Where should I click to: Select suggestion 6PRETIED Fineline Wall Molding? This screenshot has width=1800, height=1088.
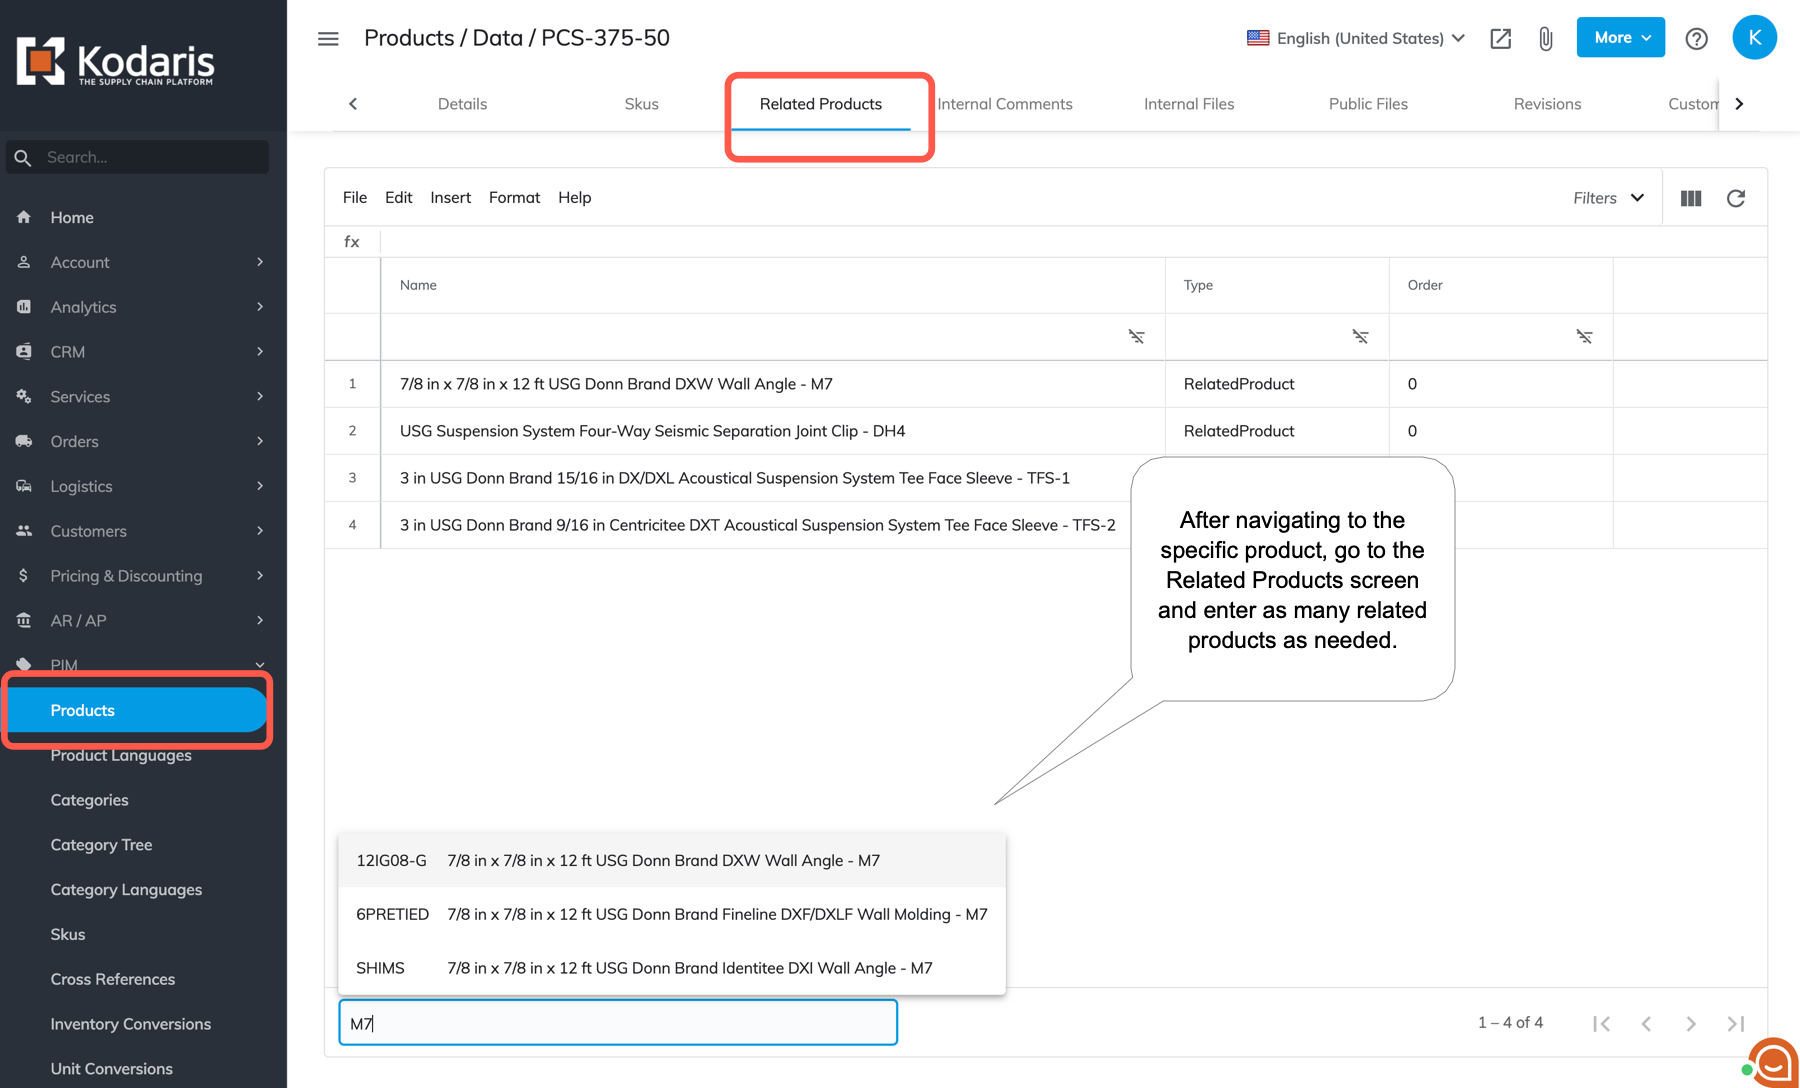pyautogui.click(x=672, y=914)
